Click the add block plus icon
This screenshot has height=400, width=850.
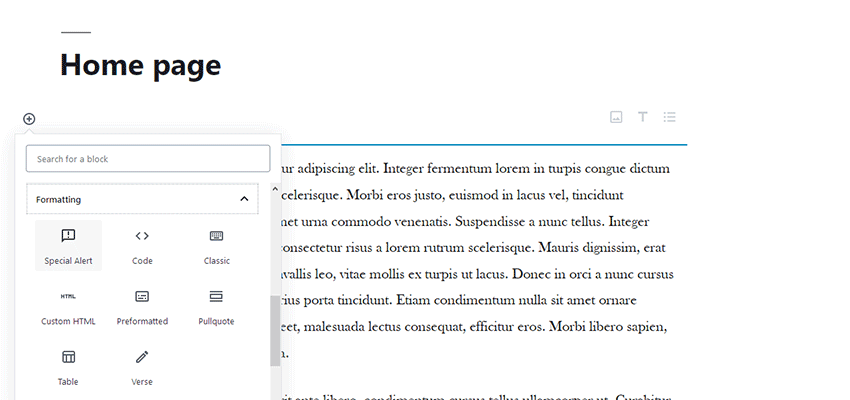pos(29,119)
